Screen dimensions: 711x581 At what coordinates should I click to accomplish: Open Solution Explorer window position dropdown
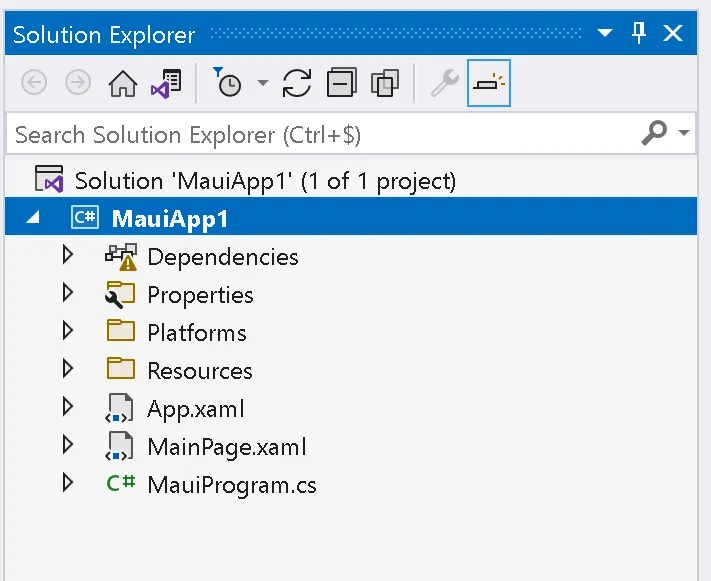(605, 33)
